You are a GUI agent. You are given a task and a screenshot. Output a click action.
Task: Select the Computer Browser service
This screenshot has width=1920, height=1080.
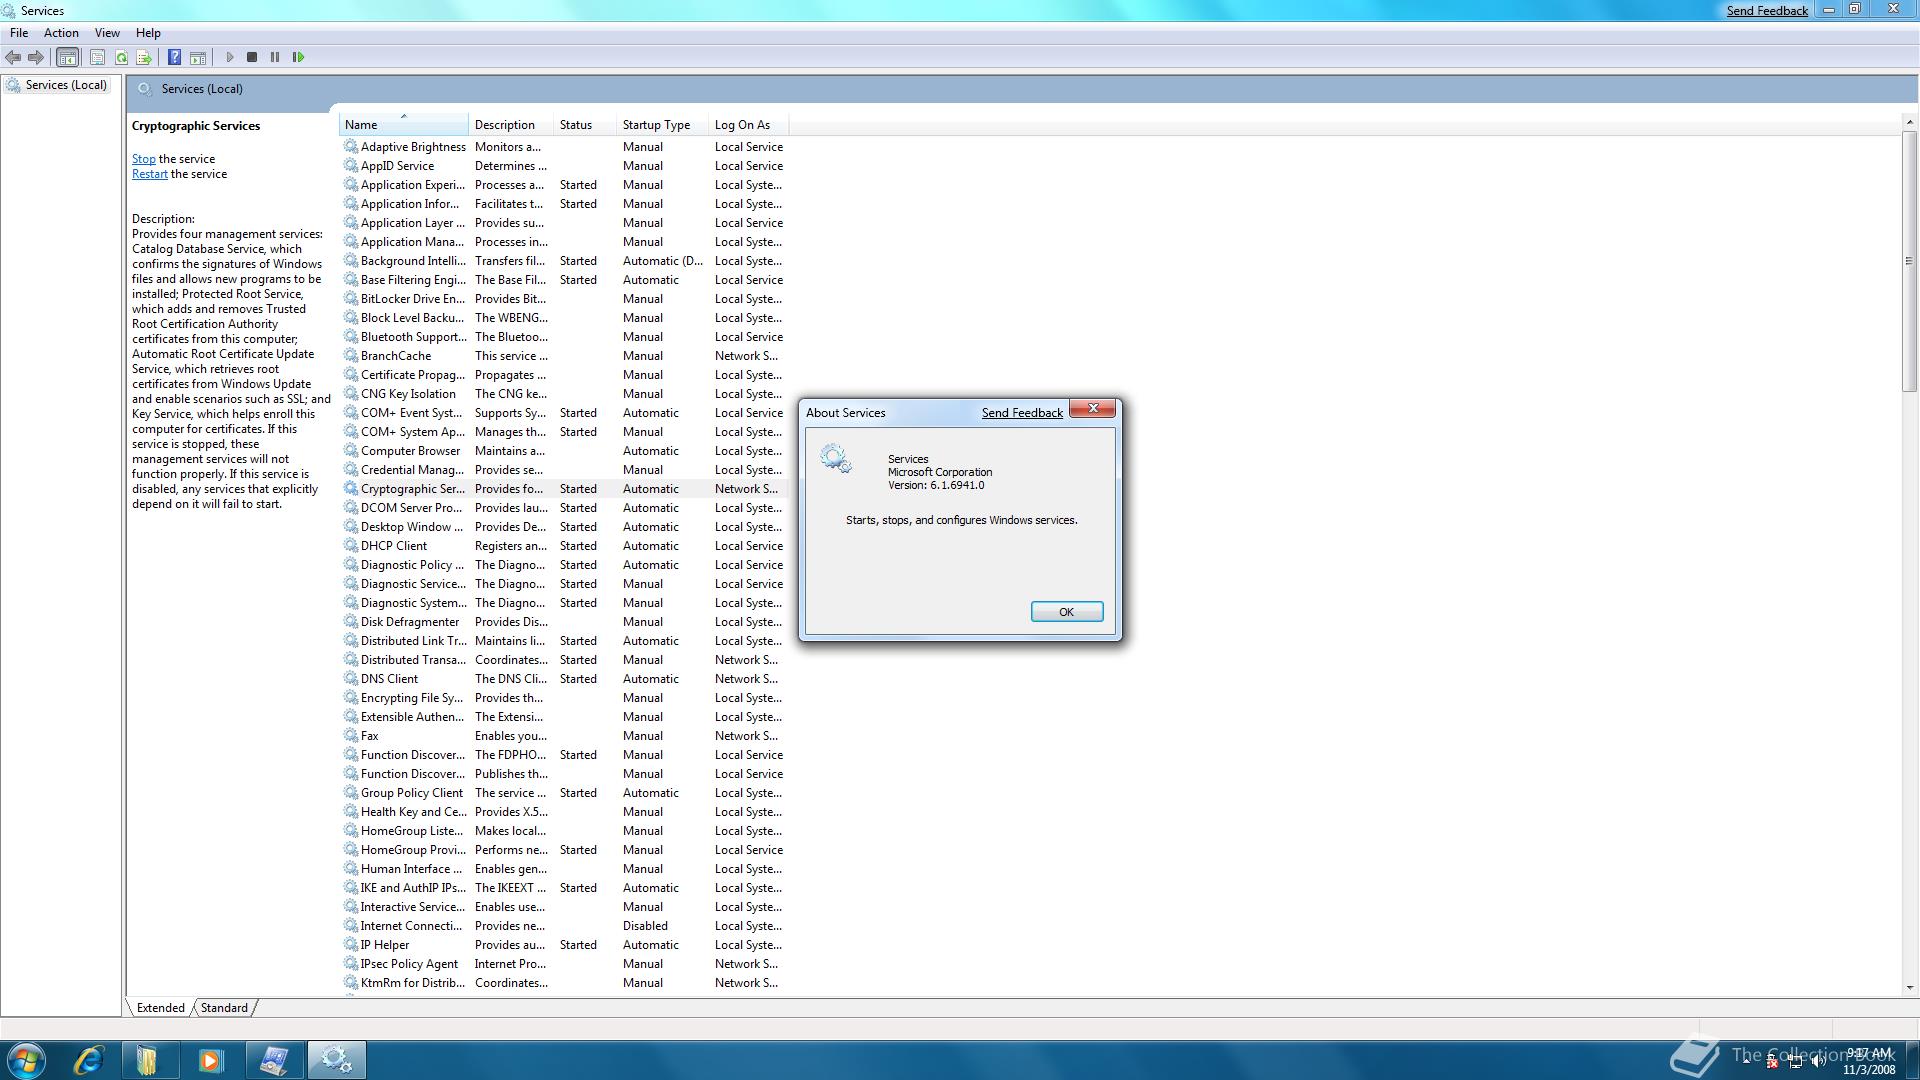click(565, 451)
